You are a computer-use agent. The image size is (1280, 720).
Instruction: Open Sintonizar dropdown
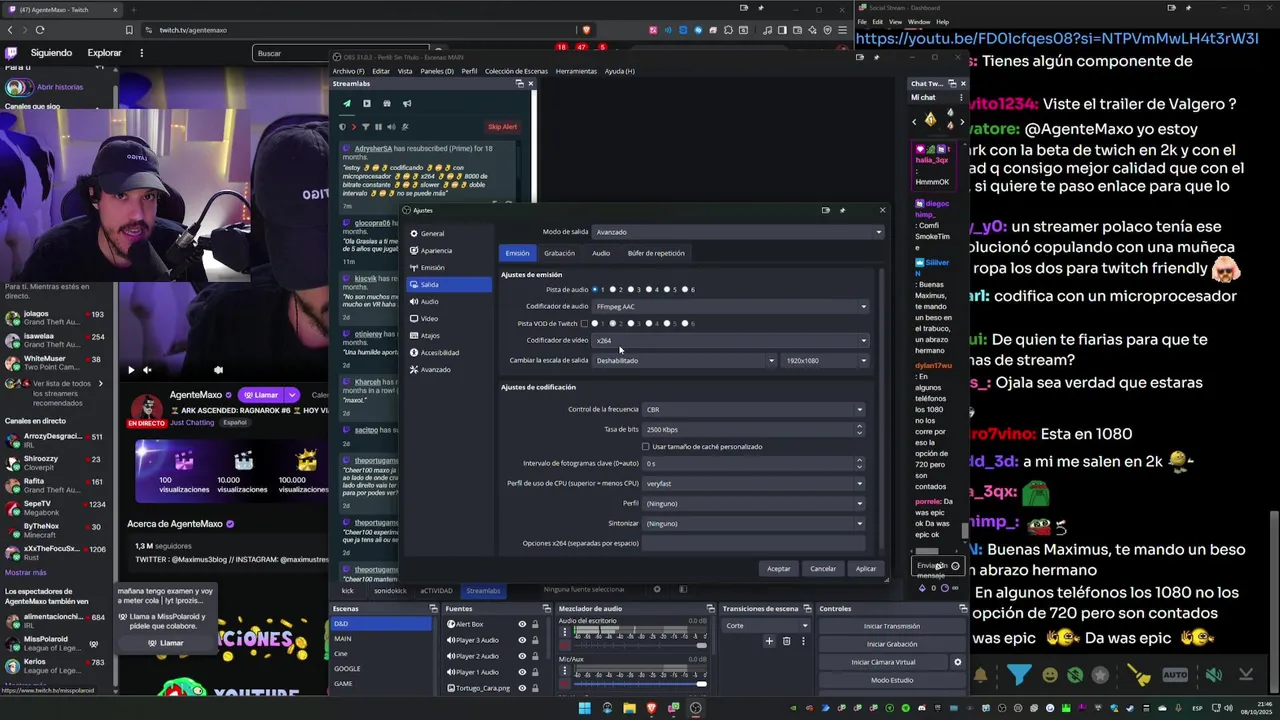tap(753, 523)
